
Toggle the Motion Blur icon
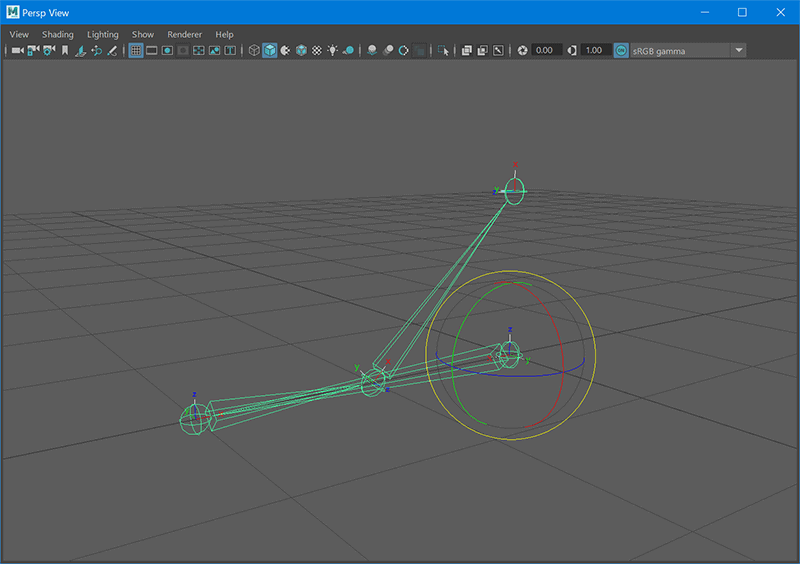(388, 50)
